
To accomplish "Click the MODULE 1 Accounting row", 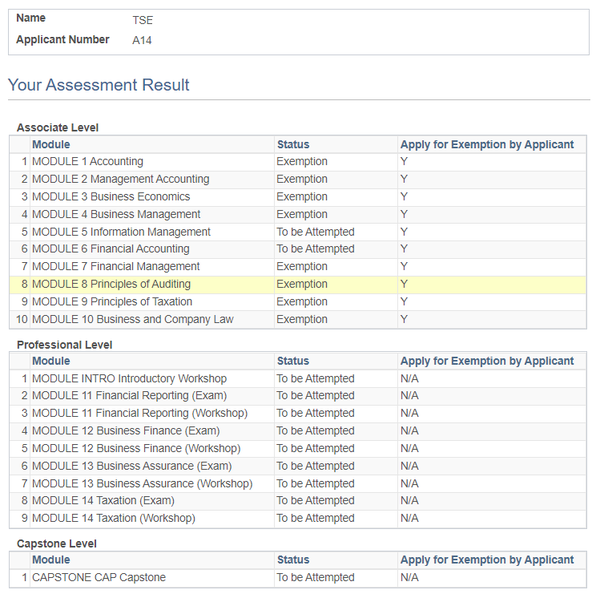I will coord(88,162).
